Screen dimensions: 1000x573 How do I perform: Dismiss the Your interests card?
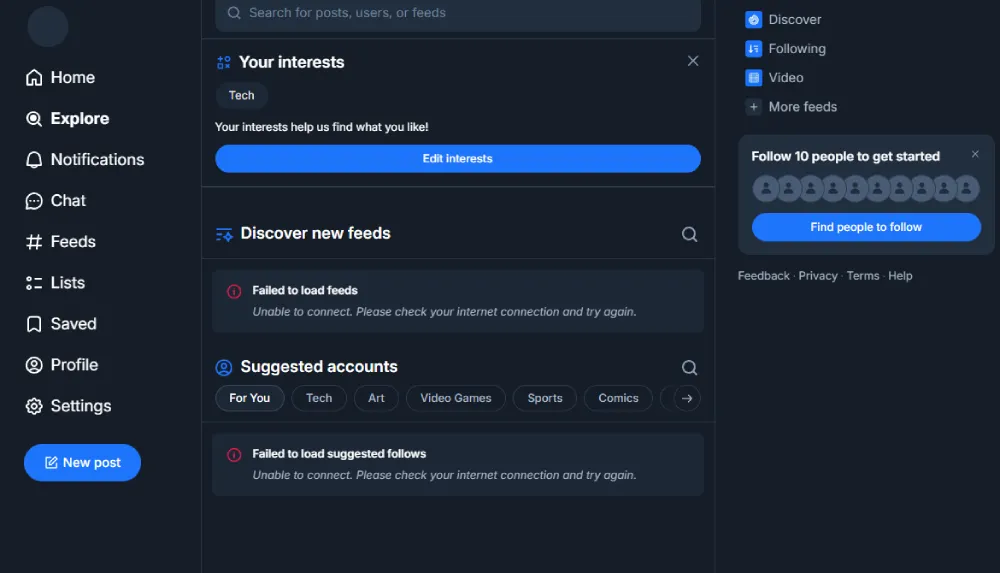(x=693, y=61)
